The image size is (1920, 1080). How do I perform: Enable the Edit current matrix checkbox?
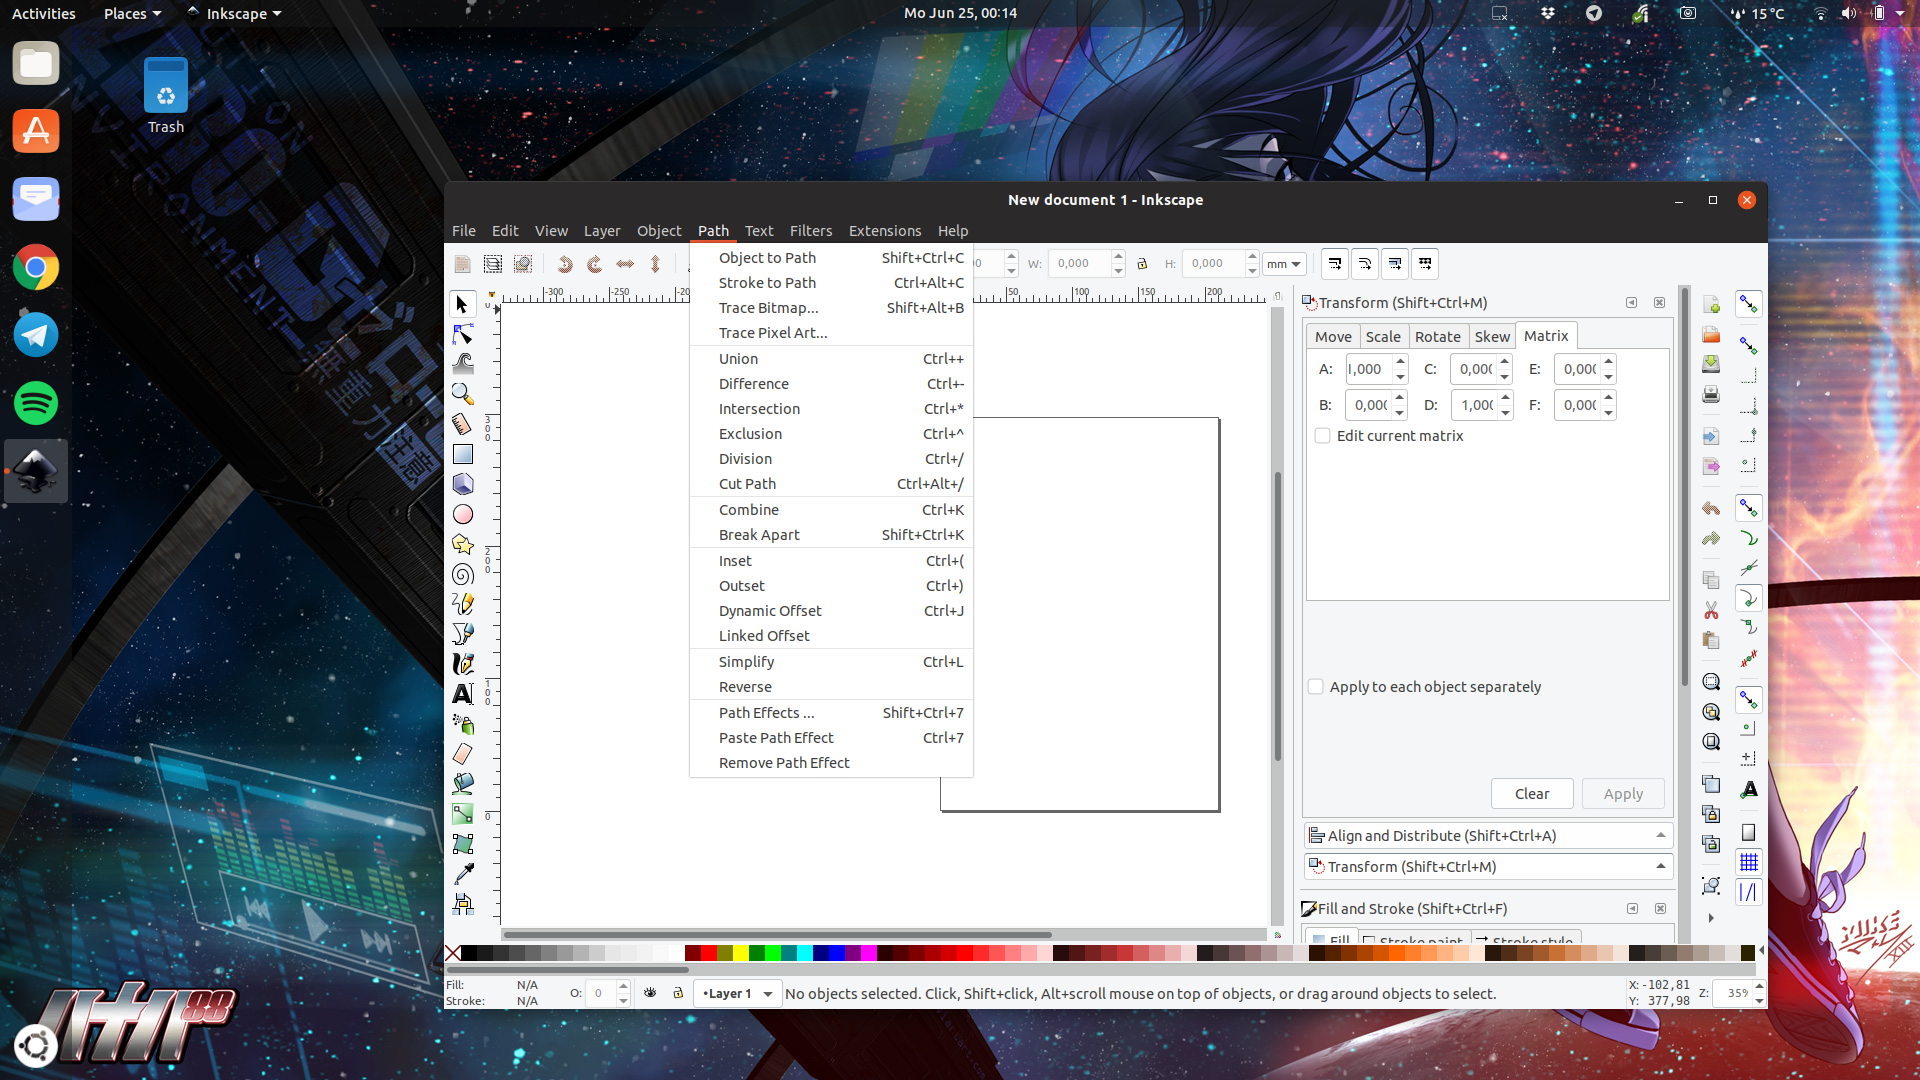[x=1322, y=436]
